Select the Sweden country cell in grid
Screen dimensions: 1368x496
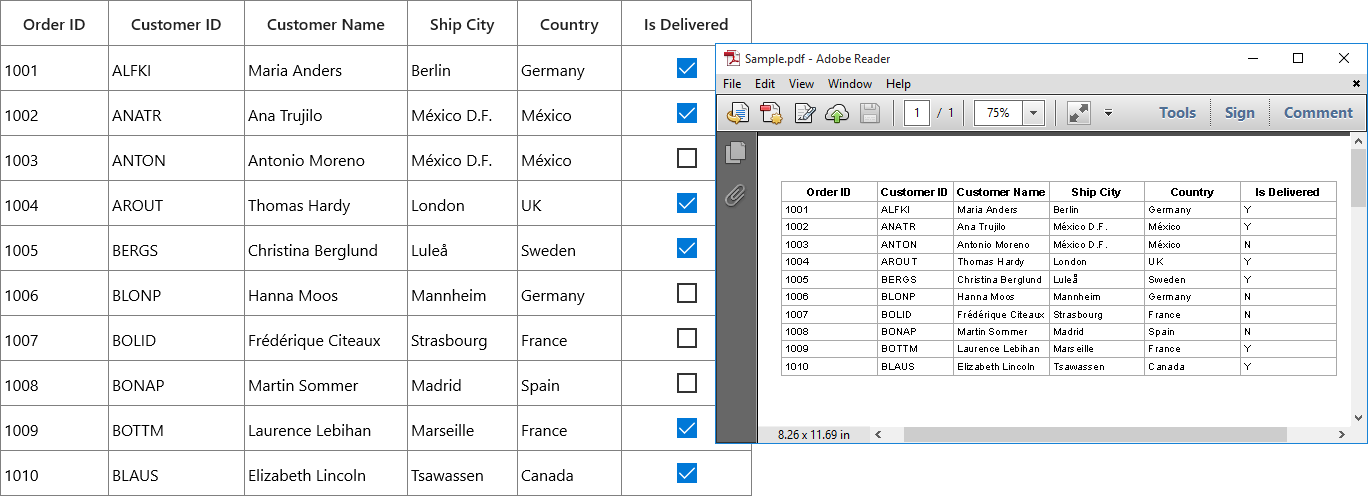point(569,248)
